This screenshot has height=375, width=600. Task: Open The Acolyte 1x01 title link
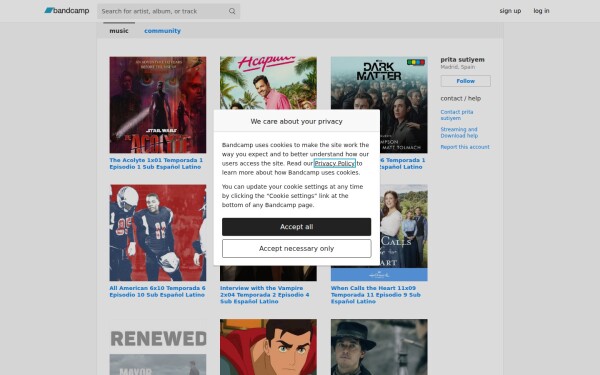pyautogui.click(x=156, y=163)
